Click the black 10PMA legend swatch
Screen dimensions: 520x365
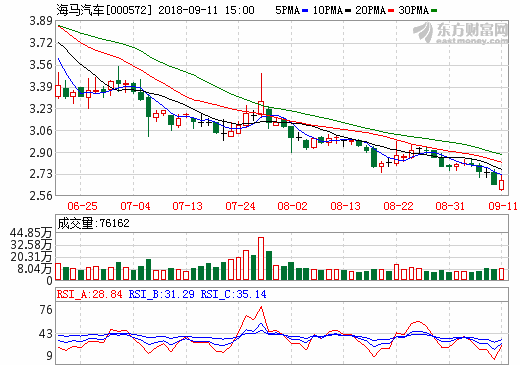[348, 11]
